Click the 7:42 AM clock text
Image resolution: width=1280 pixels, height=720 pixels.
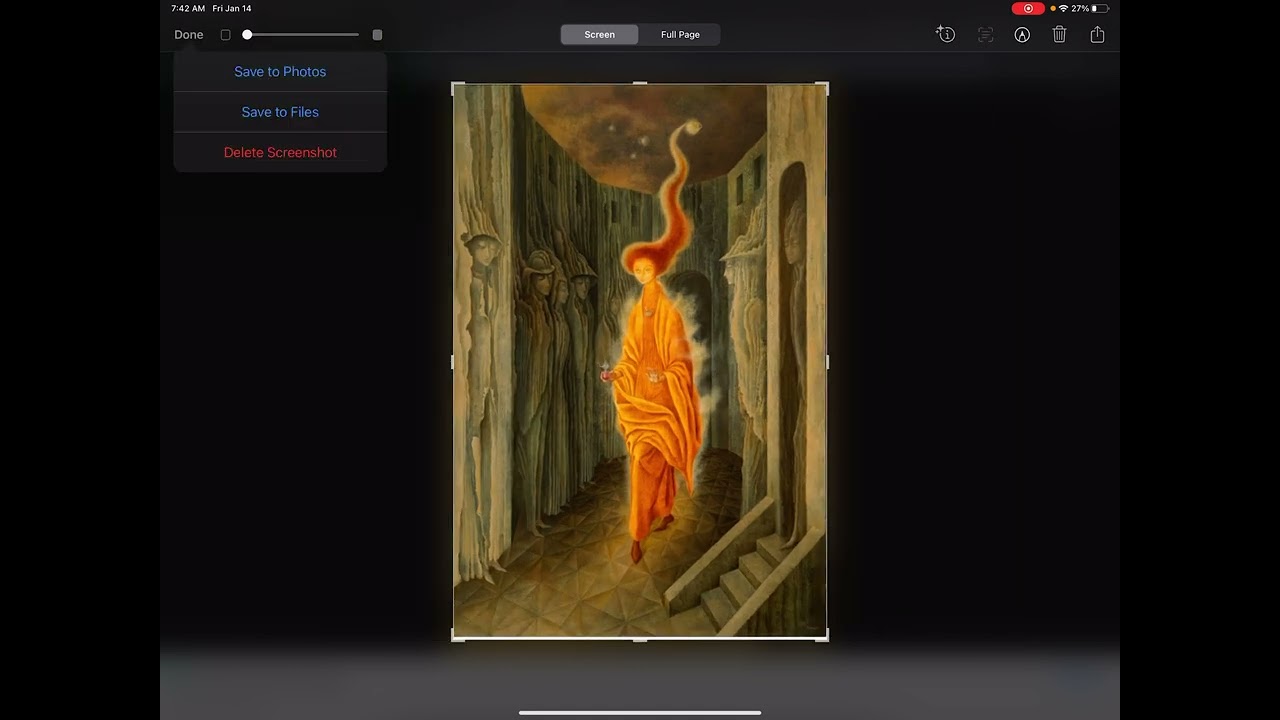pos(188,8)
